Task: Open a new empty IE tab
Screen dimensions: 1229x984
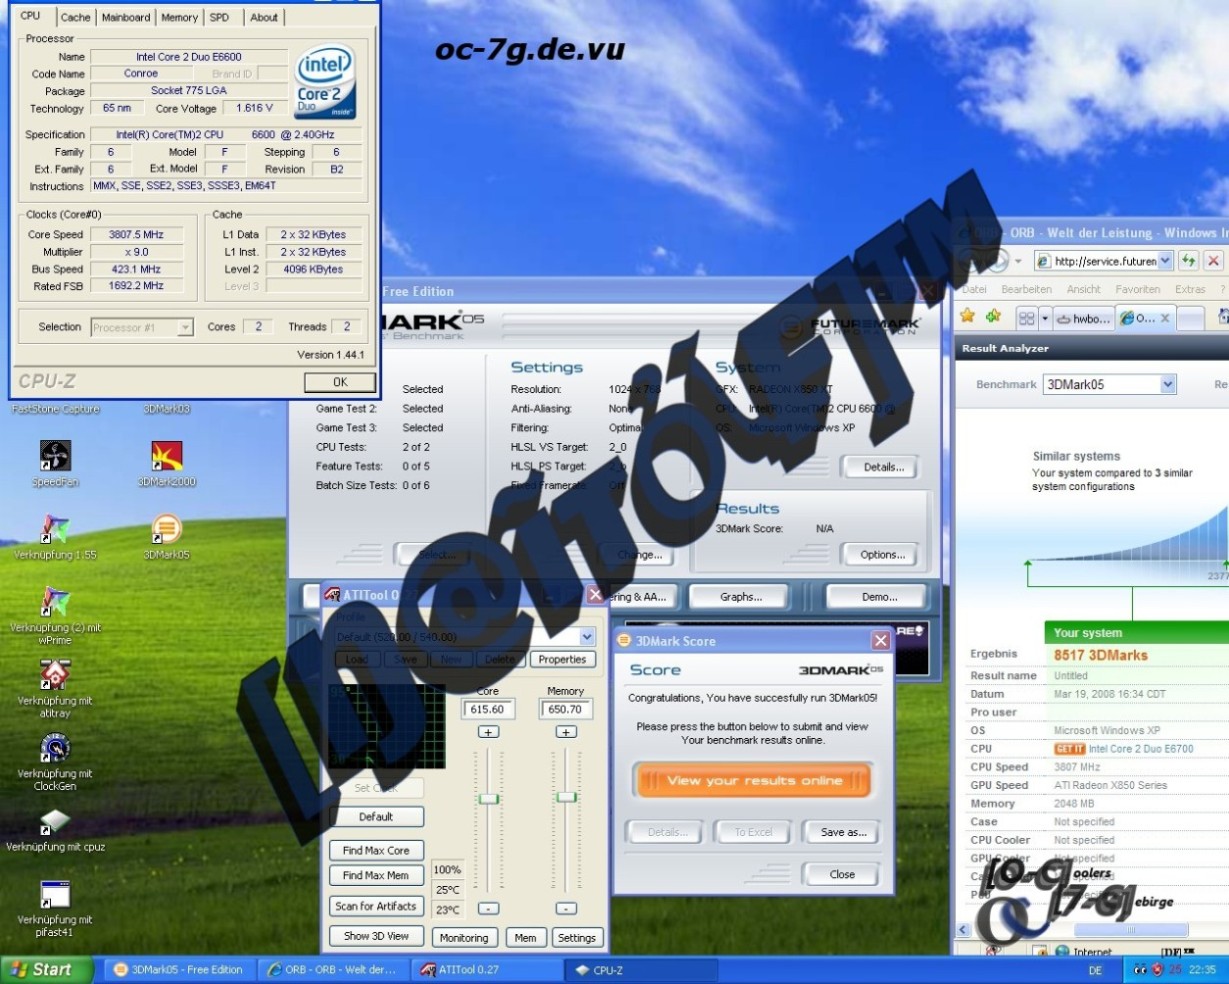Action: (1190, 318)
